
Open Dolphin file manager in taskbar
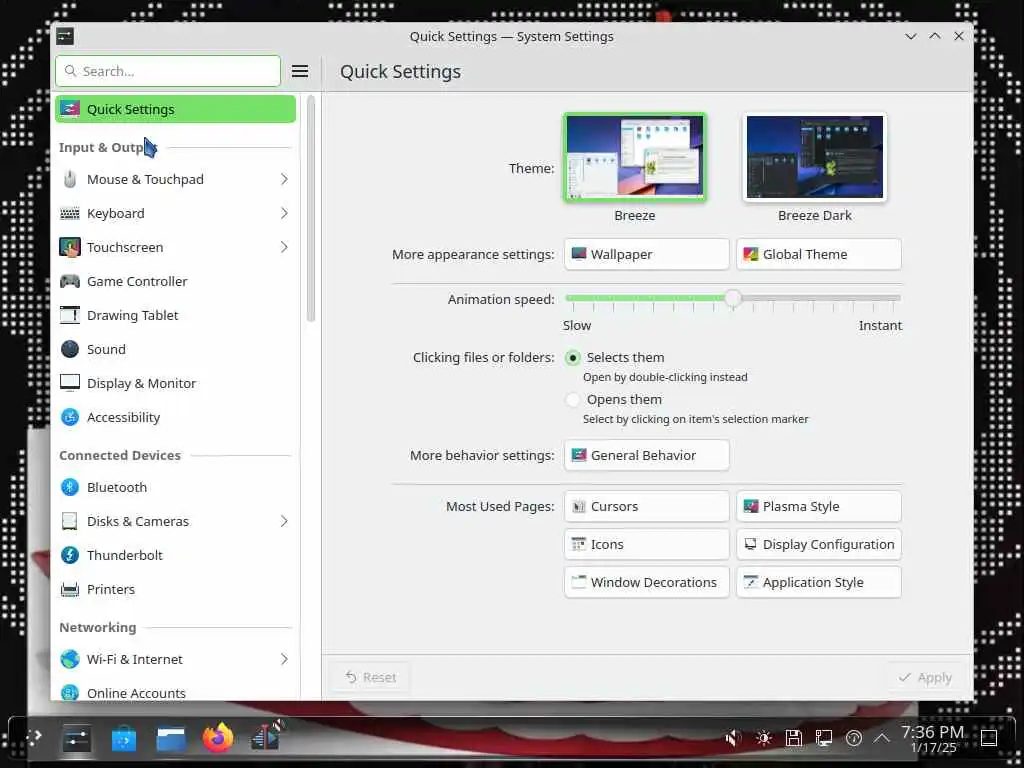(x=171, y=739)
